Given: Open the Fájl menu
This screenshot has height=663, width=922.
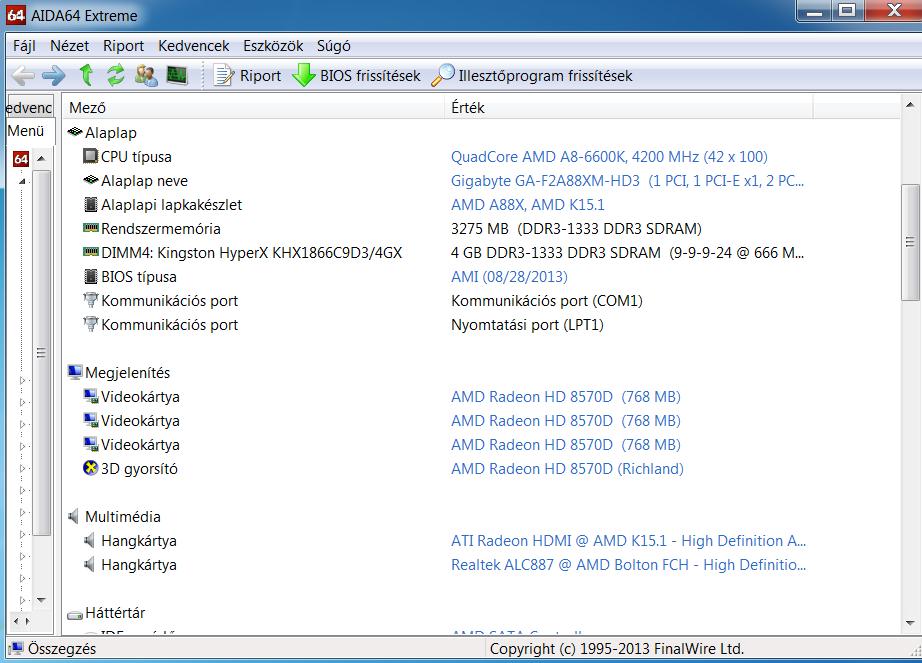Looking at the screenshot, I should [x=24, y=46].
